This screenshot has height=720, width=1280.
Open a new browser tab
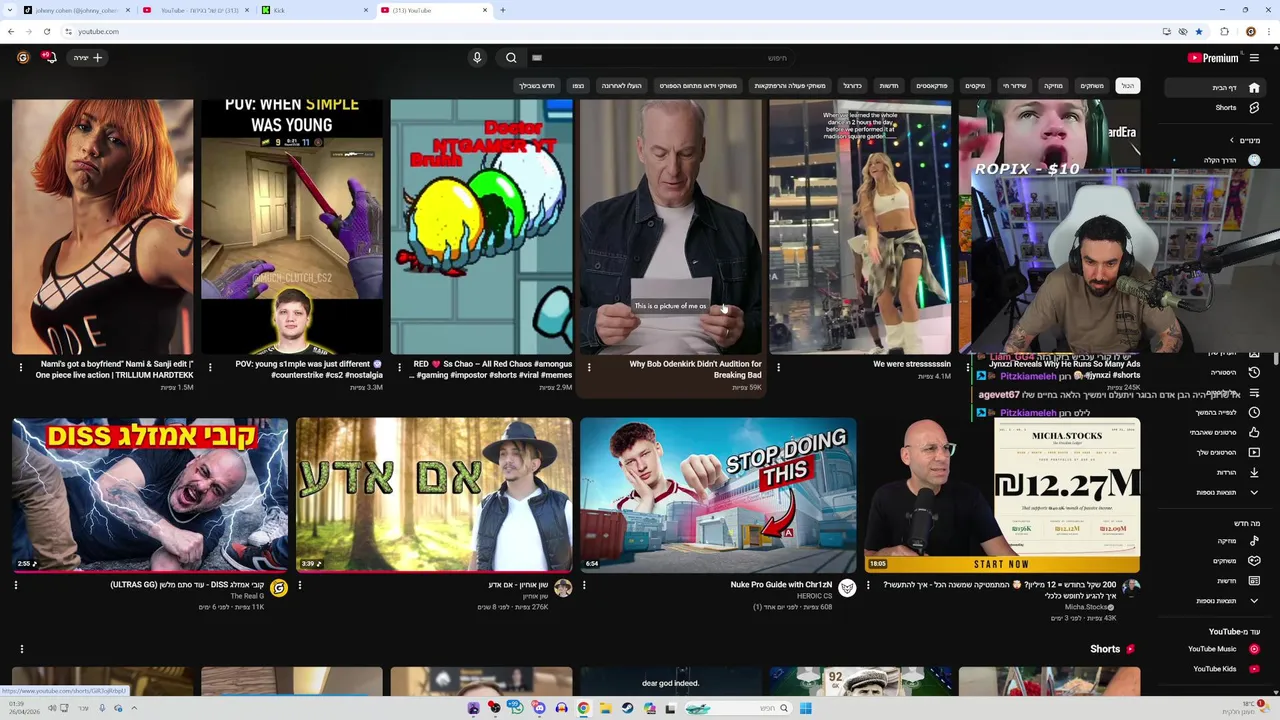pos(502,10)
